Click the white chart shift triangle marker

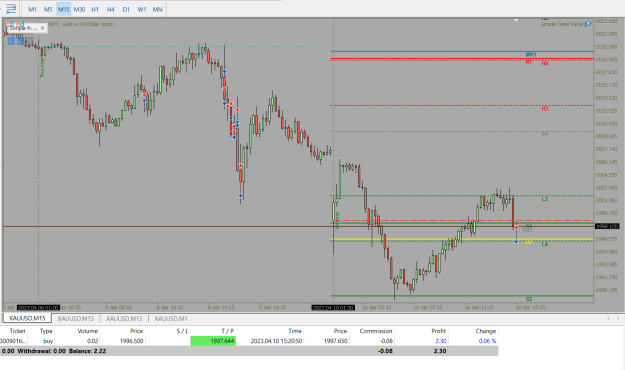516,20
